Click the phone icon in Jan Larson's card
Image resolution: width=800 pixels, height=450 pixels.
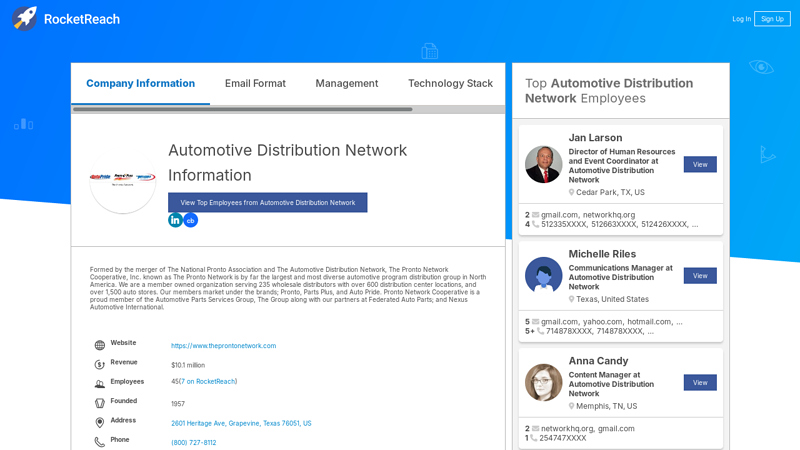pyautogui.click(x=535, y=224)
